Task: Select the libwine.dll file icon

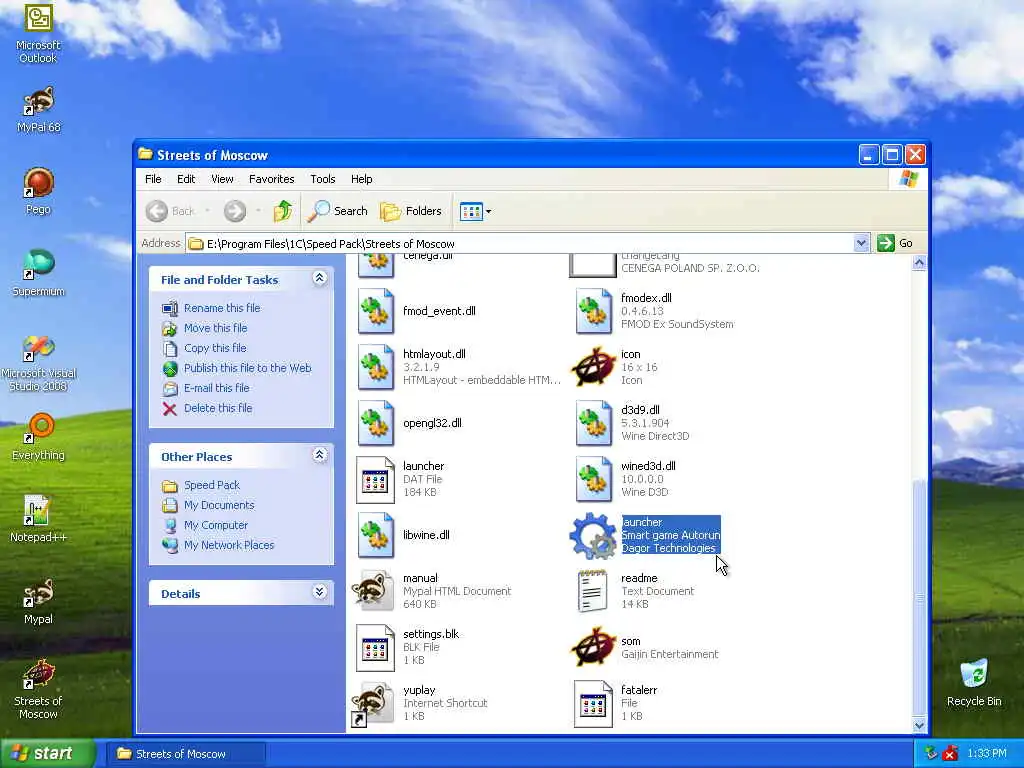Action: click(x=376, y=535)
